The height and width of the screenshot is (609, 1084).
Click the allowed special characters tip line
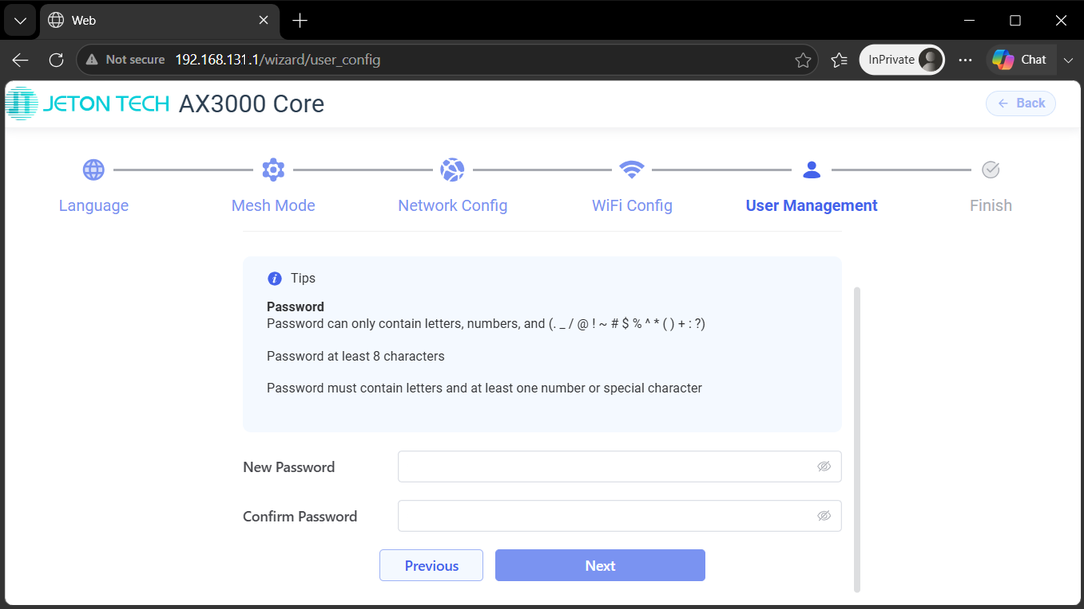[x=486, y=324]
